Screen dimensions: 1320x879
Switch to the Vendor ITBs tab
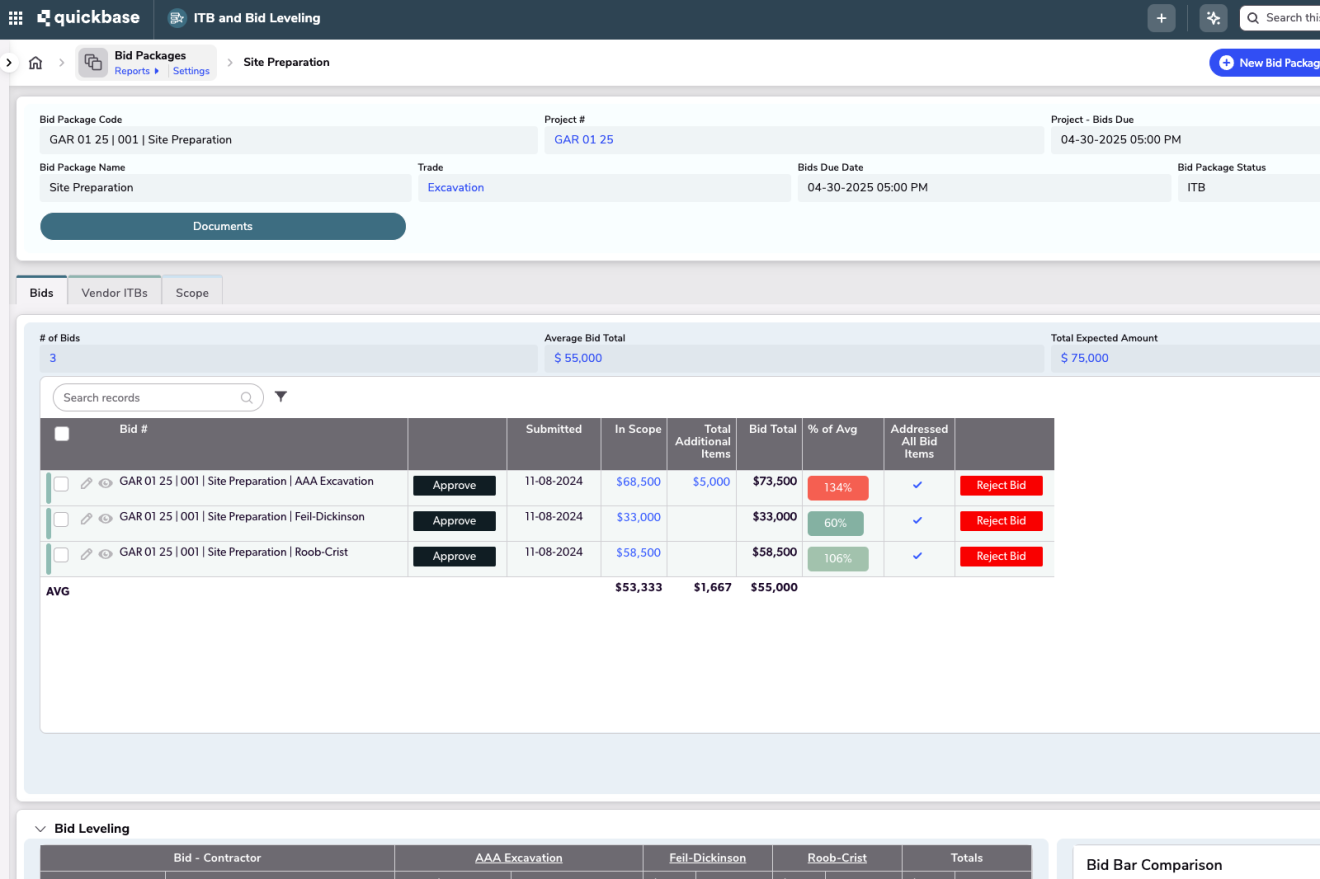[114, 293]
